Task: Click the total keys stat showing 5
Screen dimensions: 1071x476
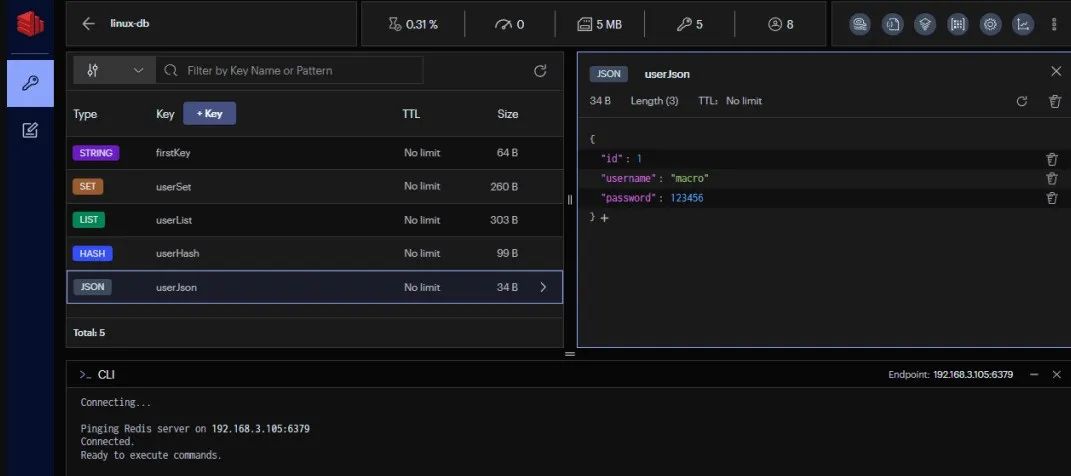Action: tap(689, 25)
